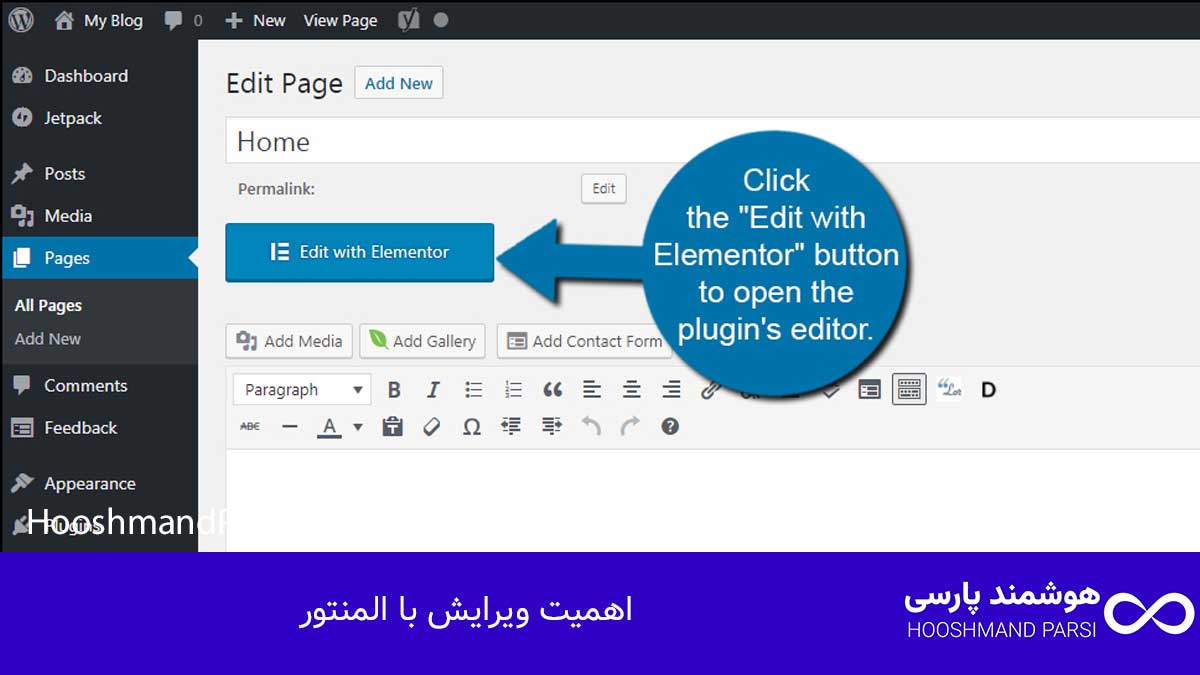Open the All Pages submenu link
Image resolution: width=1200 pixels, height=675 pixels.
pyautogui.click(x=48, y=306)
